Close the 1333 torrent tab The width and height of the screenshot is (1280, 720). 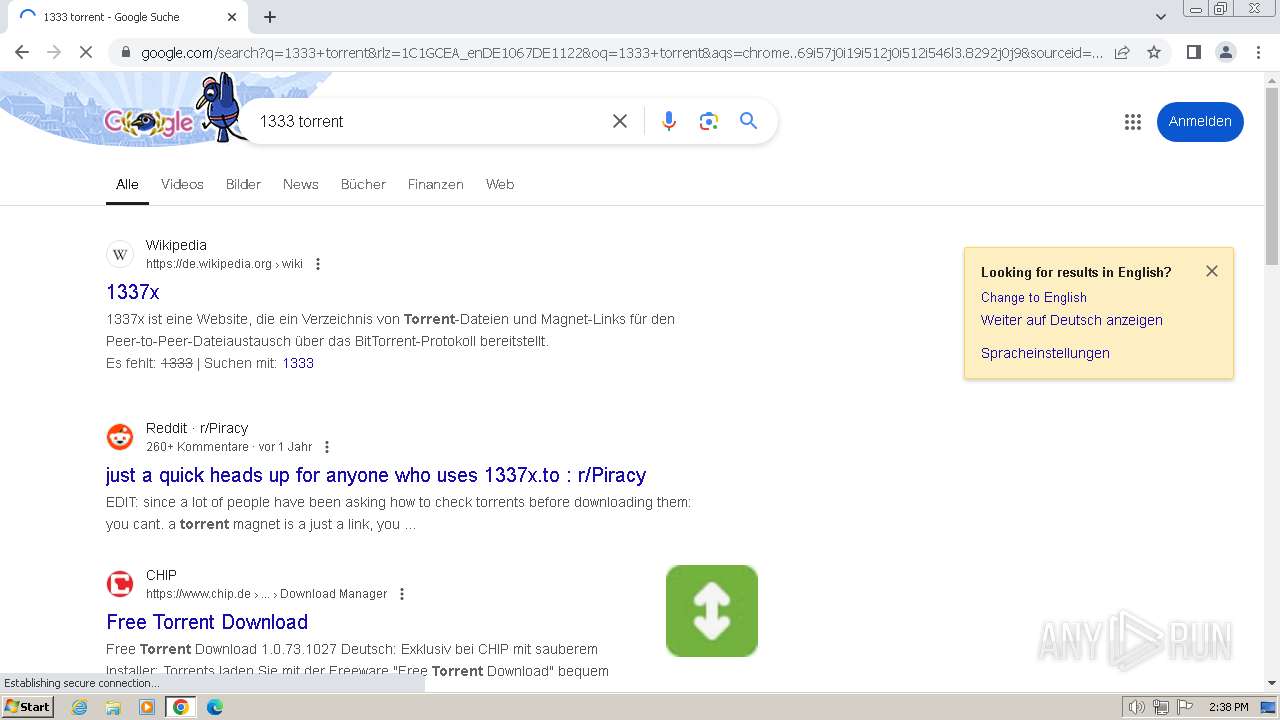click(232, 17)
